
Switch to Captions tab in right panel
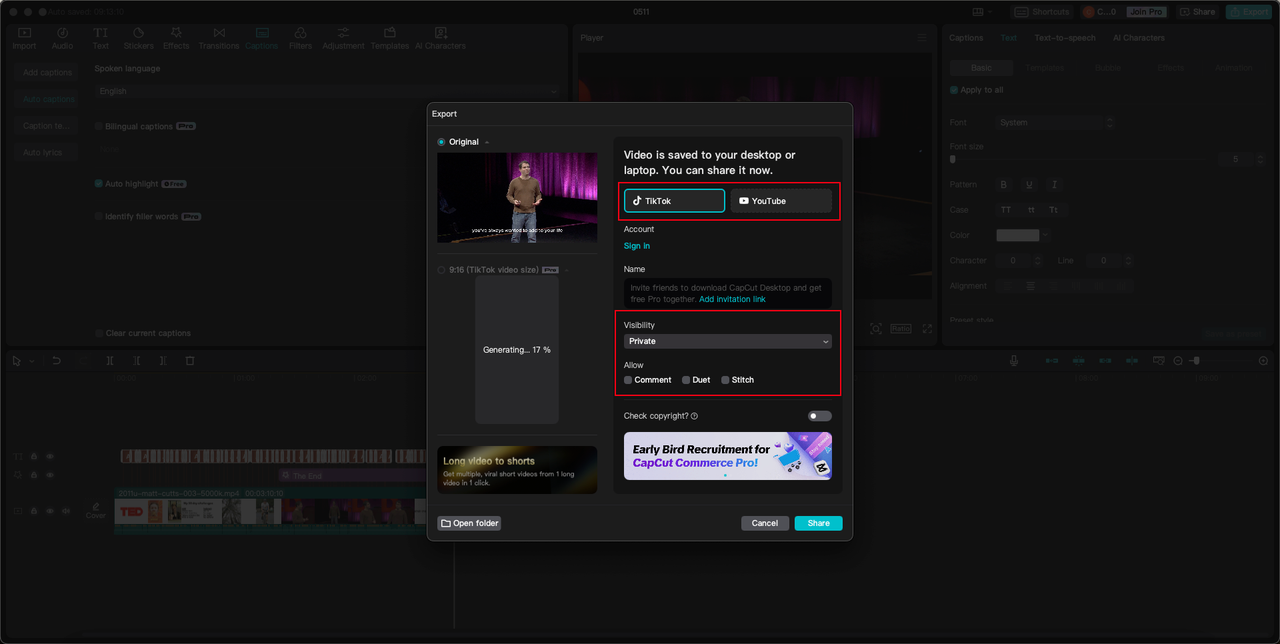[x=966, y=38]
